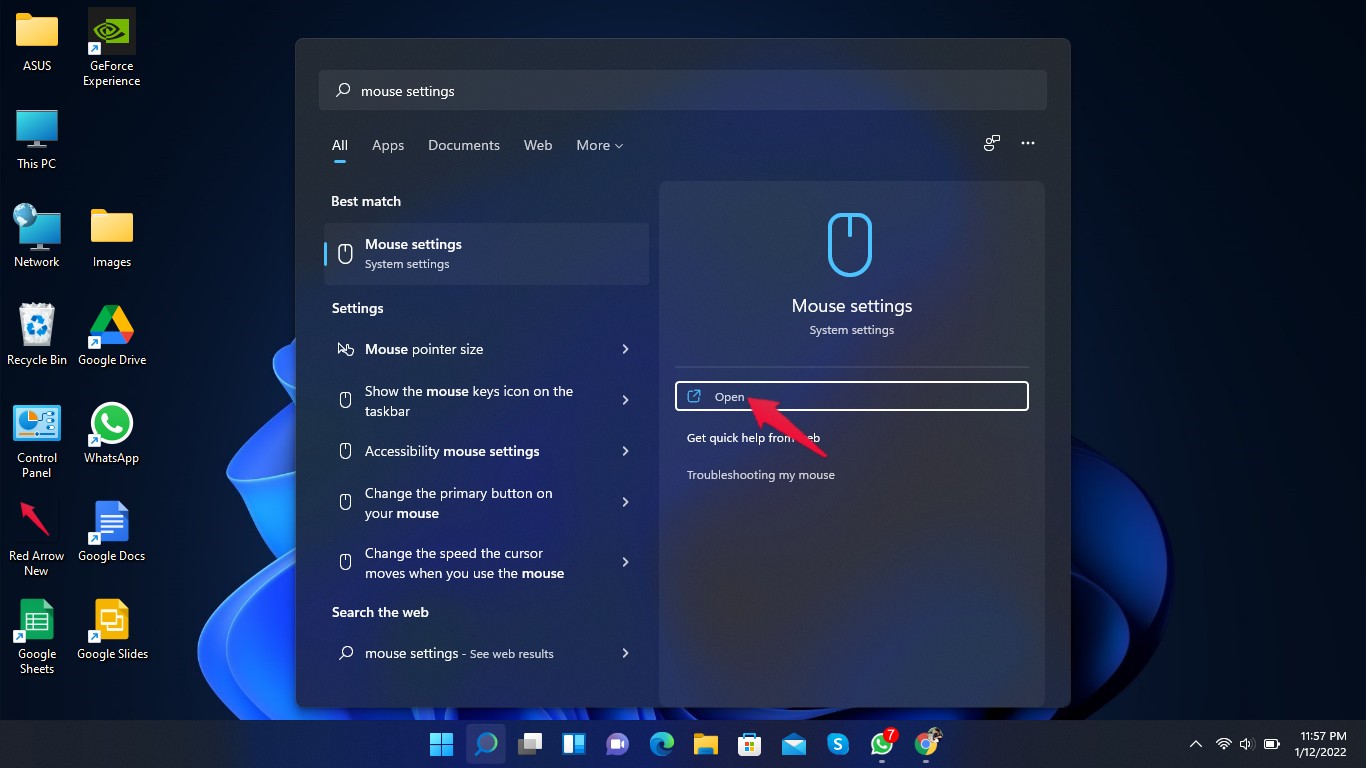Image resolution: width=1366 pixels, height=768 pixels.
Task: Click the search feedback icon beside the ellipsis
Action: [x=992, y=144]
